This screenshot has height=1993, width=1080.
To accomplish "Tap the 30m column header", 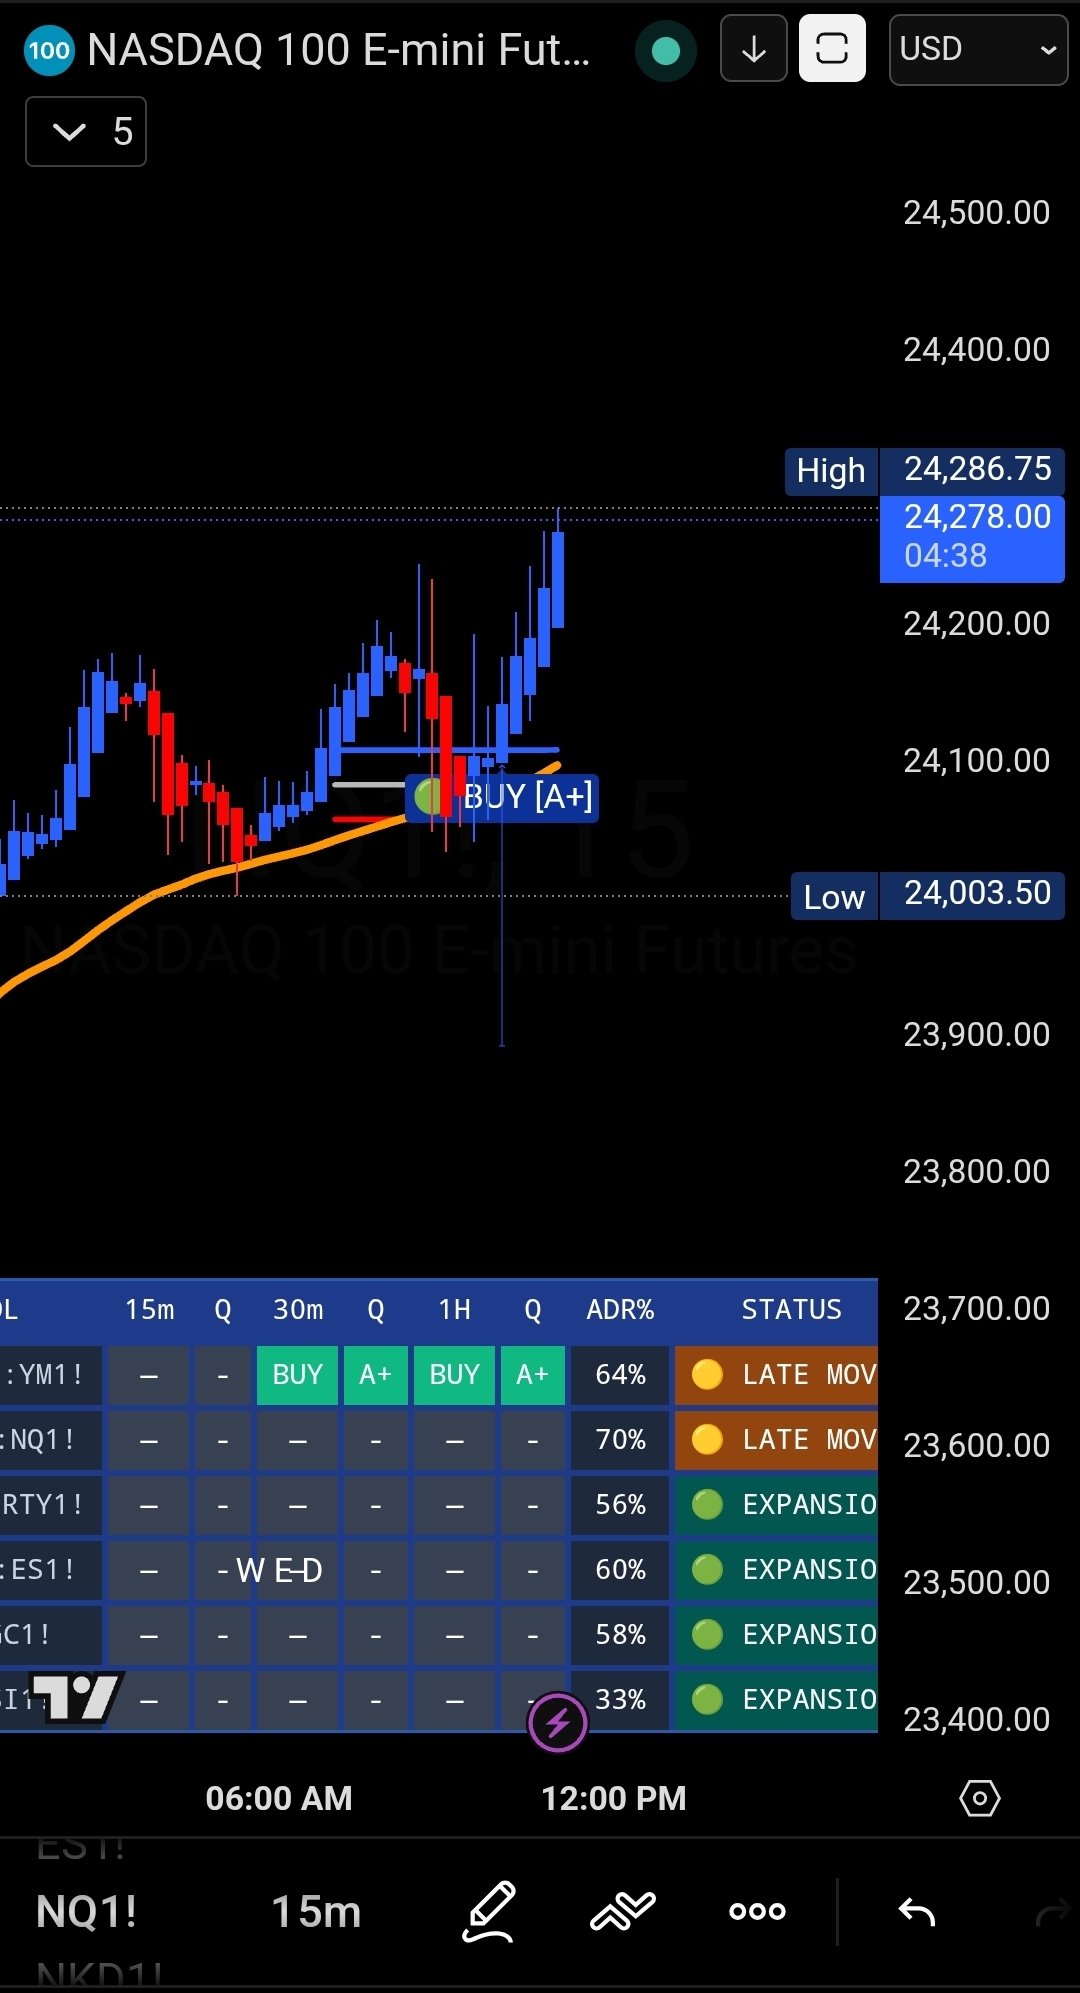I will [x=298, y=1310].
